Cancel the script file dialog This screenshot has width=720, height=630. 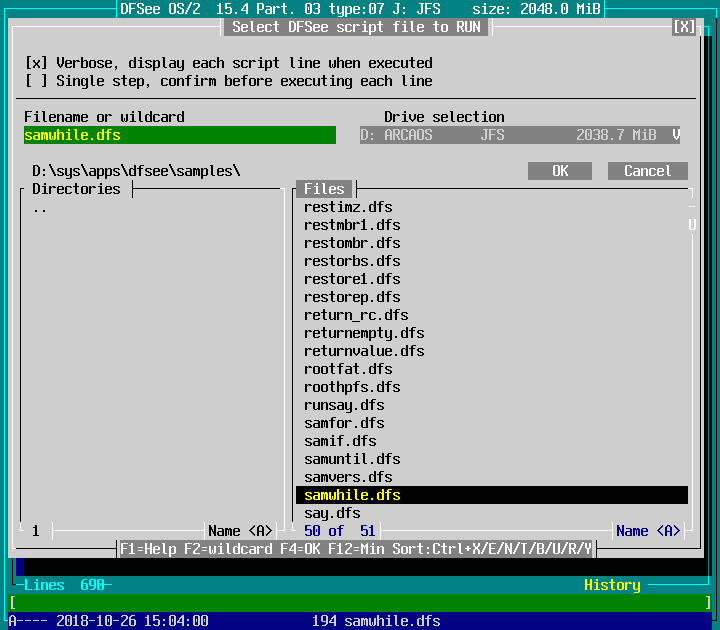tap(647, 171)
